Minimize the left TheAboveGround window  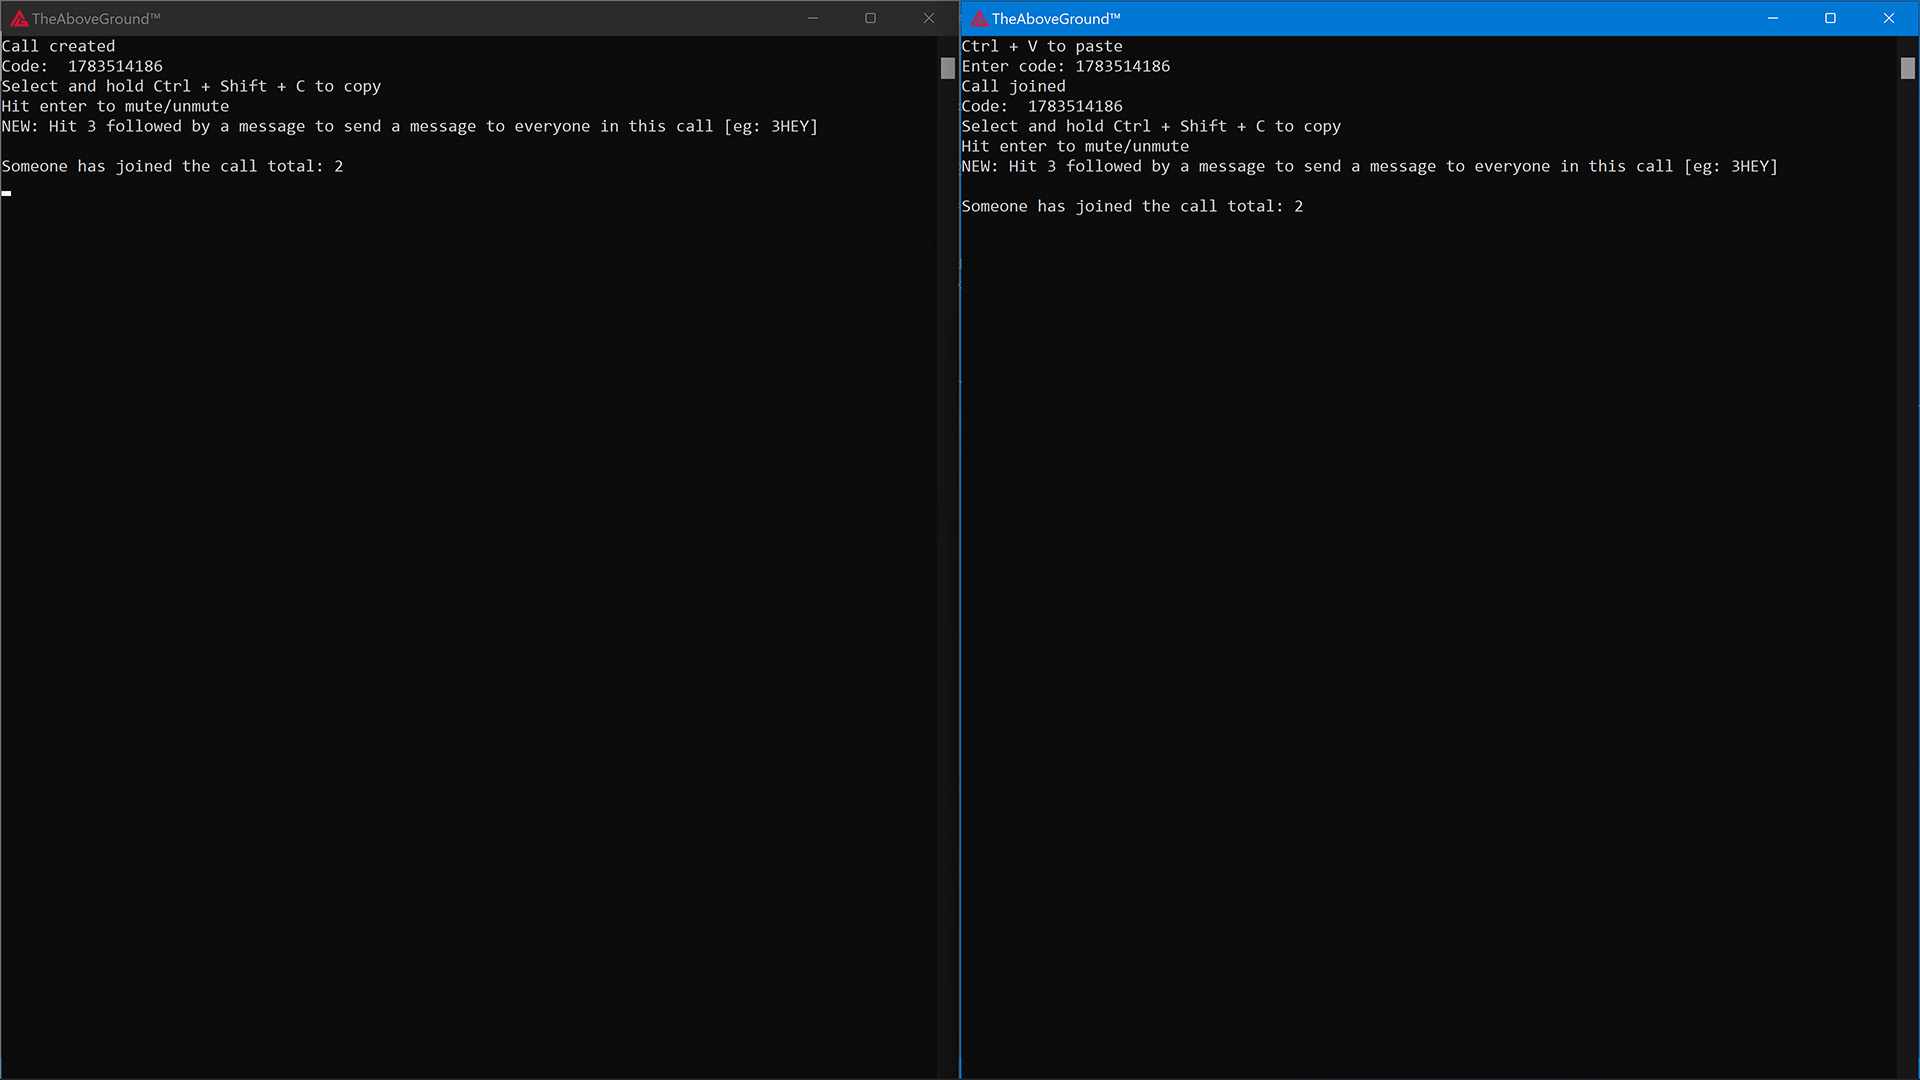813,18
